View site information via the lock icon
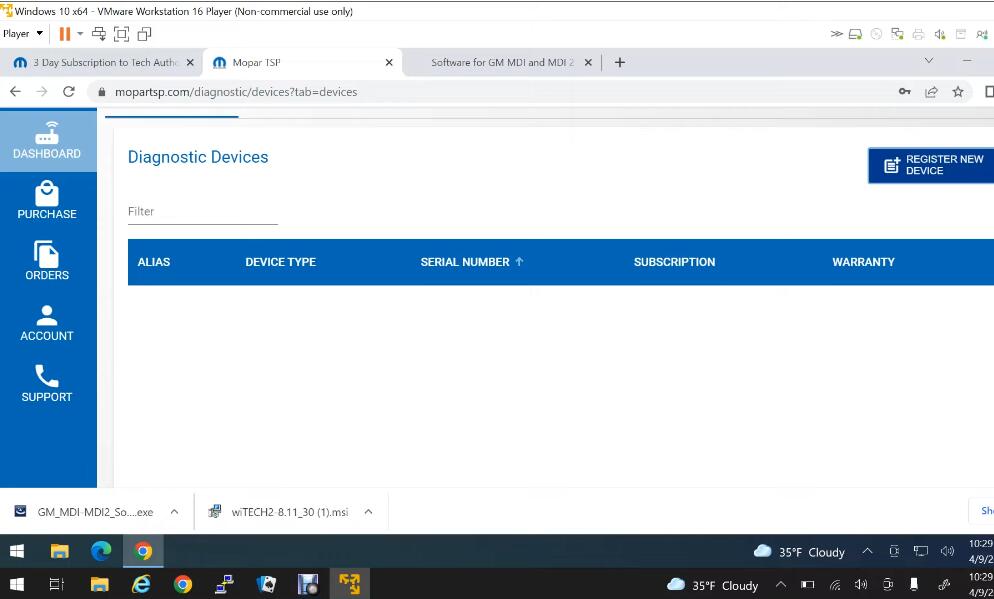This screenshot has height=599, width=994. [101, 92]
